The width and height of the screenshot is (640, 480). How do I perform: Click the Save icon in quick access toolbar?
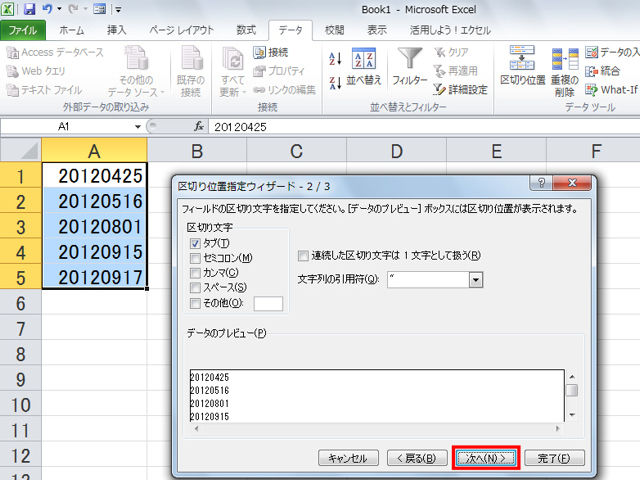29,9
